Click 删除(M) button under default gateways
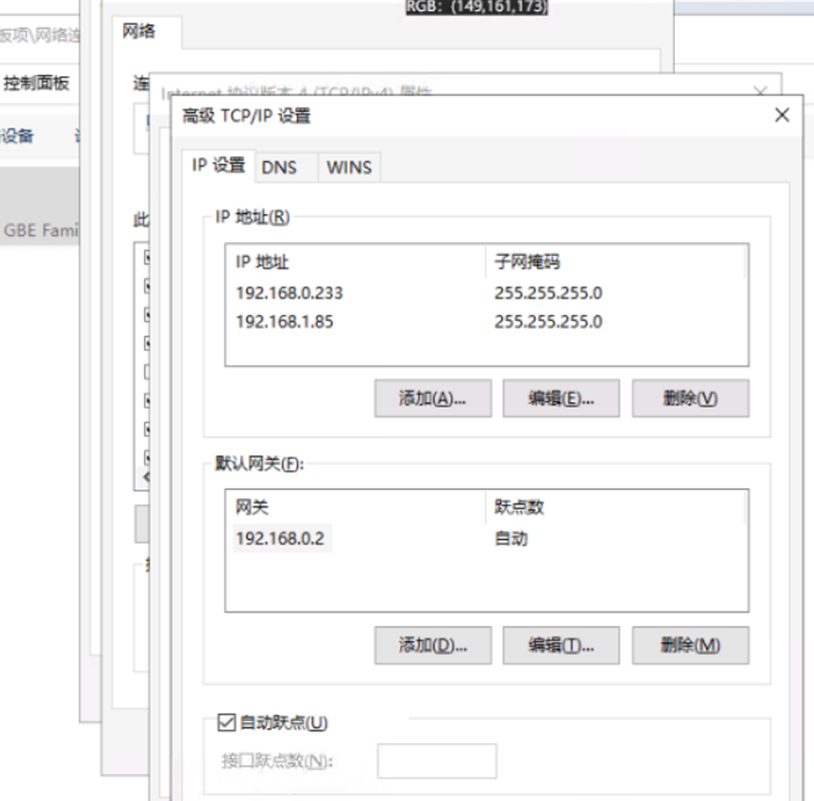Screen dimensions: 814x801 click(x=690, y=645)
